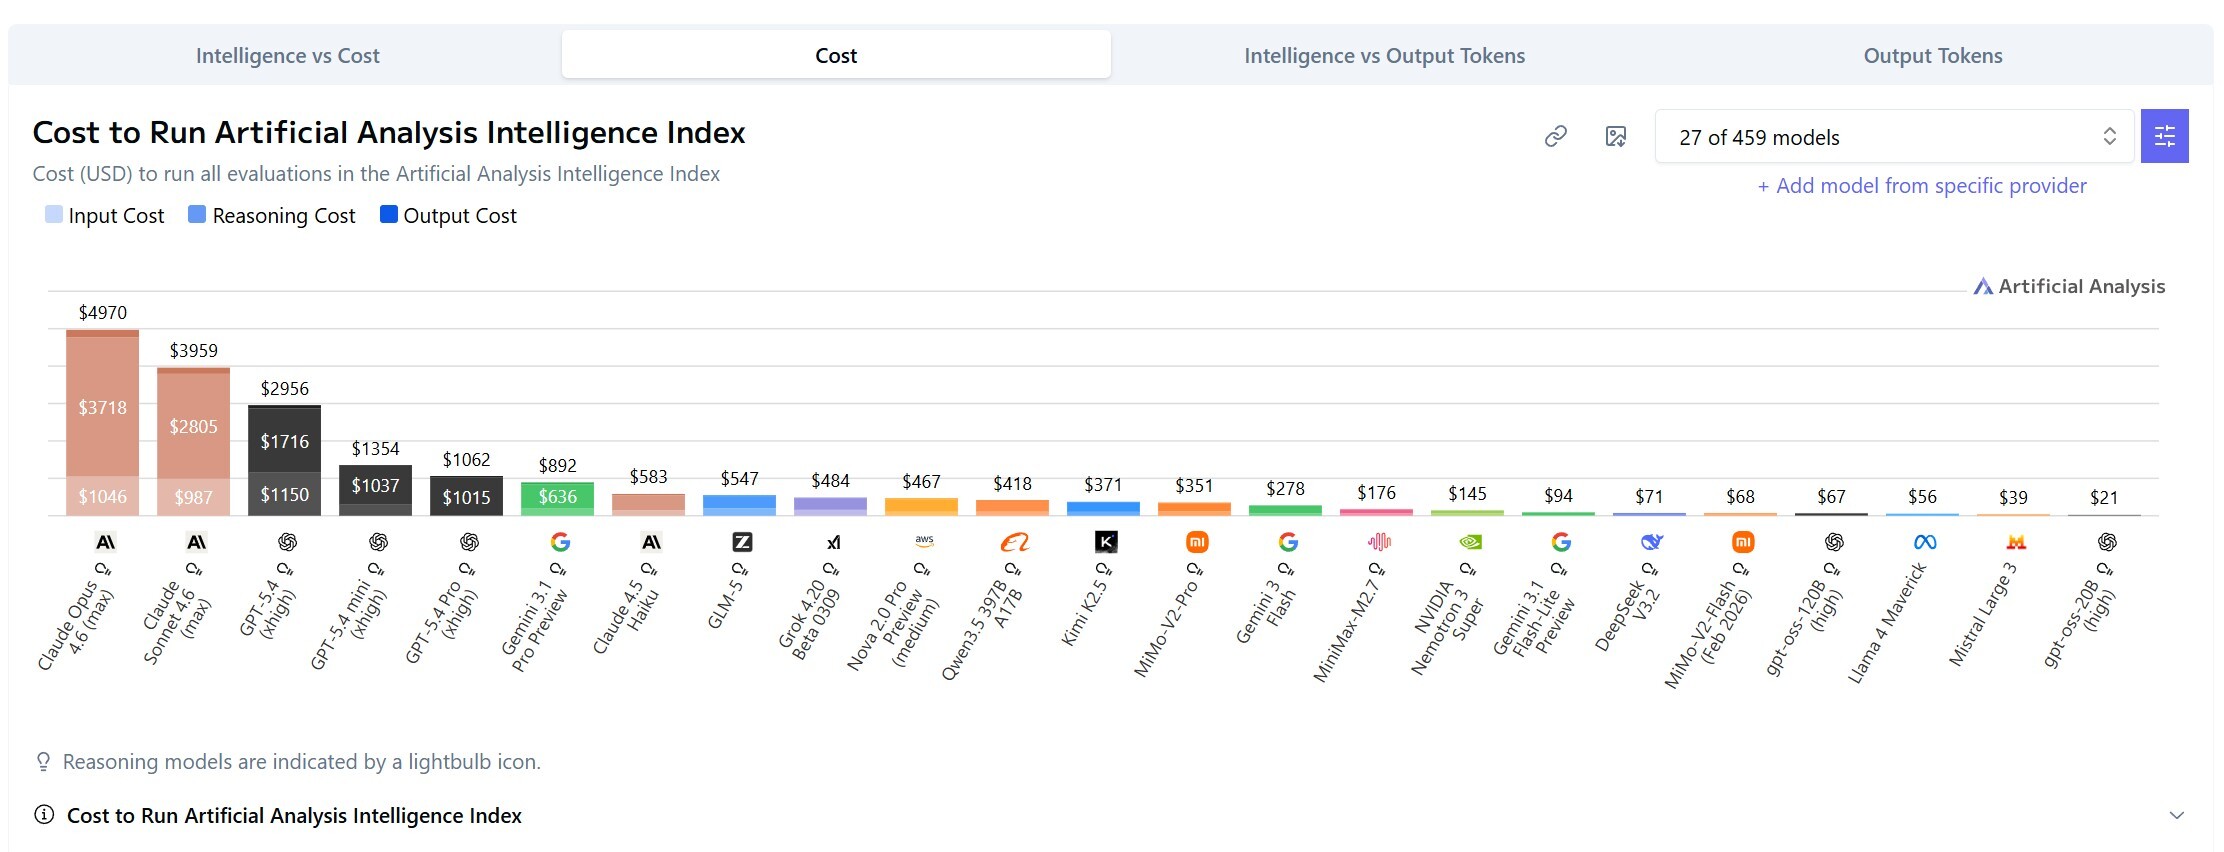This screenshot has width=2224, height=852.
Task: Click Add model from specific provider link
Action: pos(1921,186)
